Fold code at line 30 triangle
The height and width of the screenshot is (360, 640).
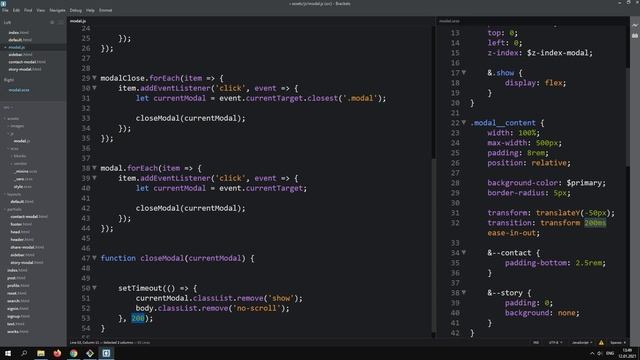[94, 88]
